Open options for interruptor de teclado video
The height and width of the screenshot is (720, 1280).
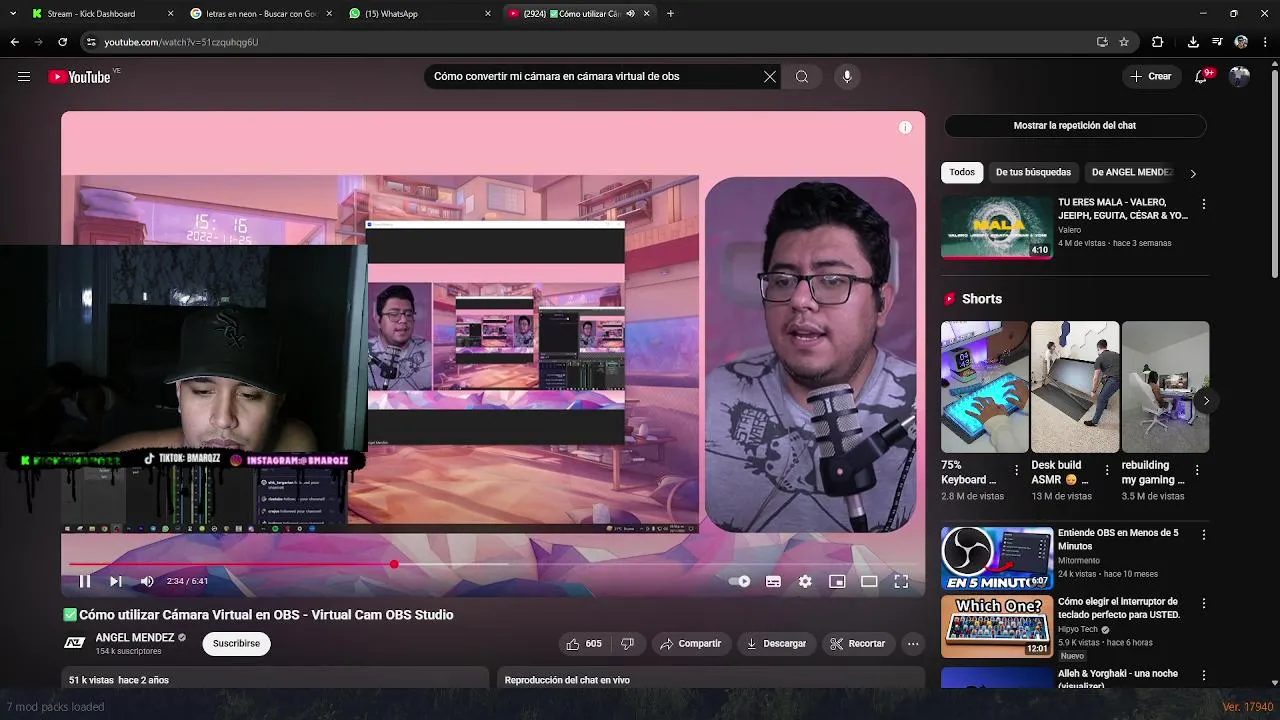pyautogui.click(x=1204, y=604)
